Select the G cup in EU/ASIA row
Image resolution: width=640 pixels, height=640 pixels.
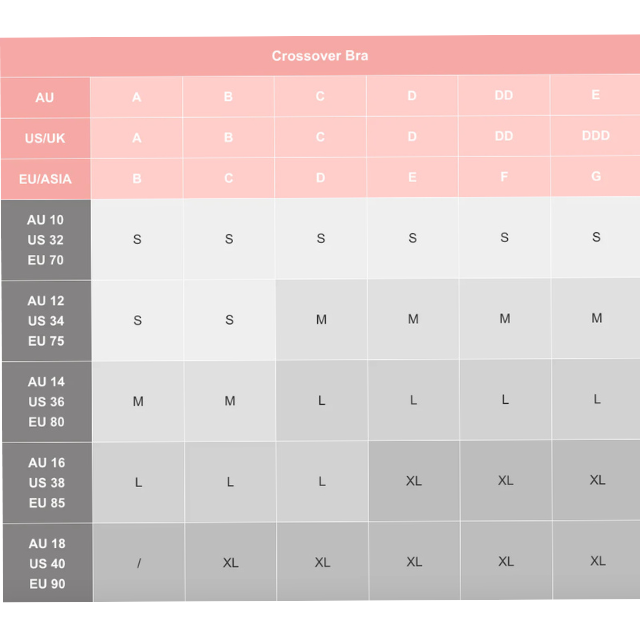point(596,177)
